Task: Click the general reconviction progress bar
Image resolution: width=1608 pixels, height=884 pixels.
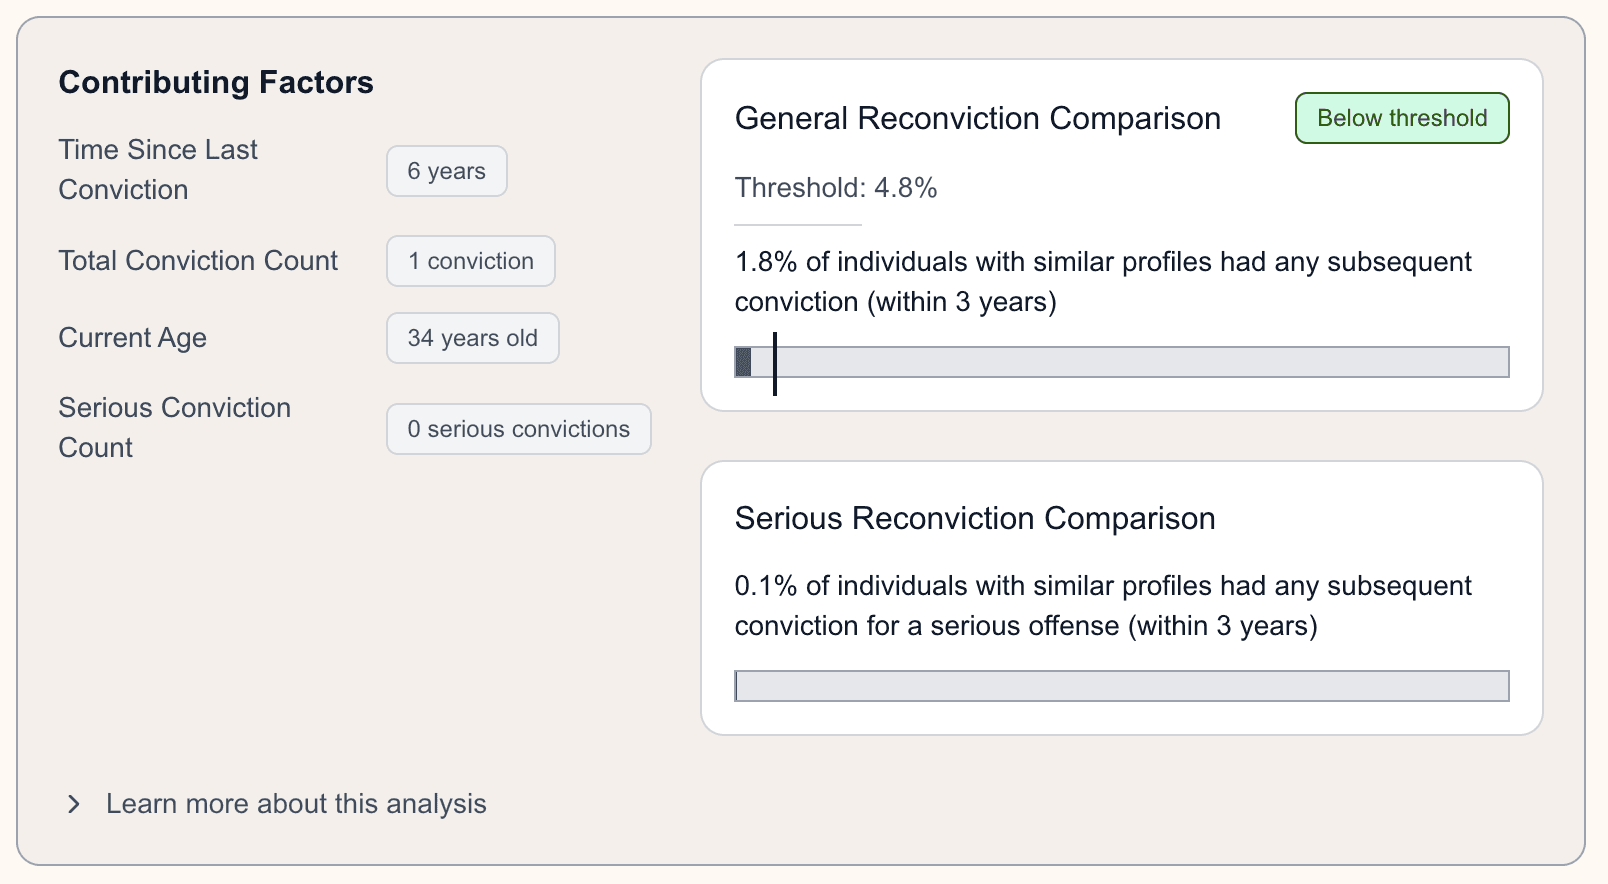Action: pos(1120,362)
